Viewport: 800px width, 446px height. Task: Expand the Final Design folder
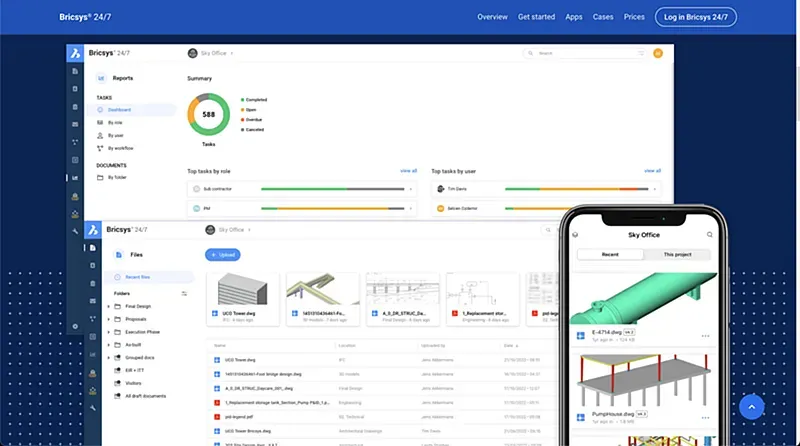(x=108, y=306)
